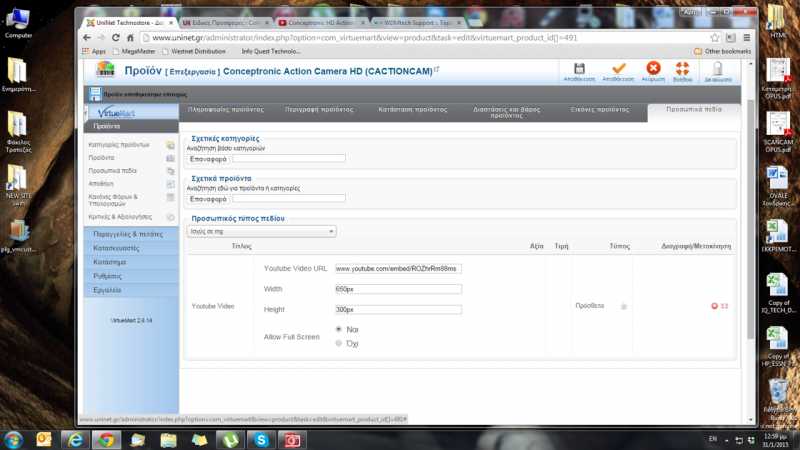This screenshot has width=800, height=450.
Task: Click Επαναφορά button under Σχετικά προϊόντα
Action: 208,199
